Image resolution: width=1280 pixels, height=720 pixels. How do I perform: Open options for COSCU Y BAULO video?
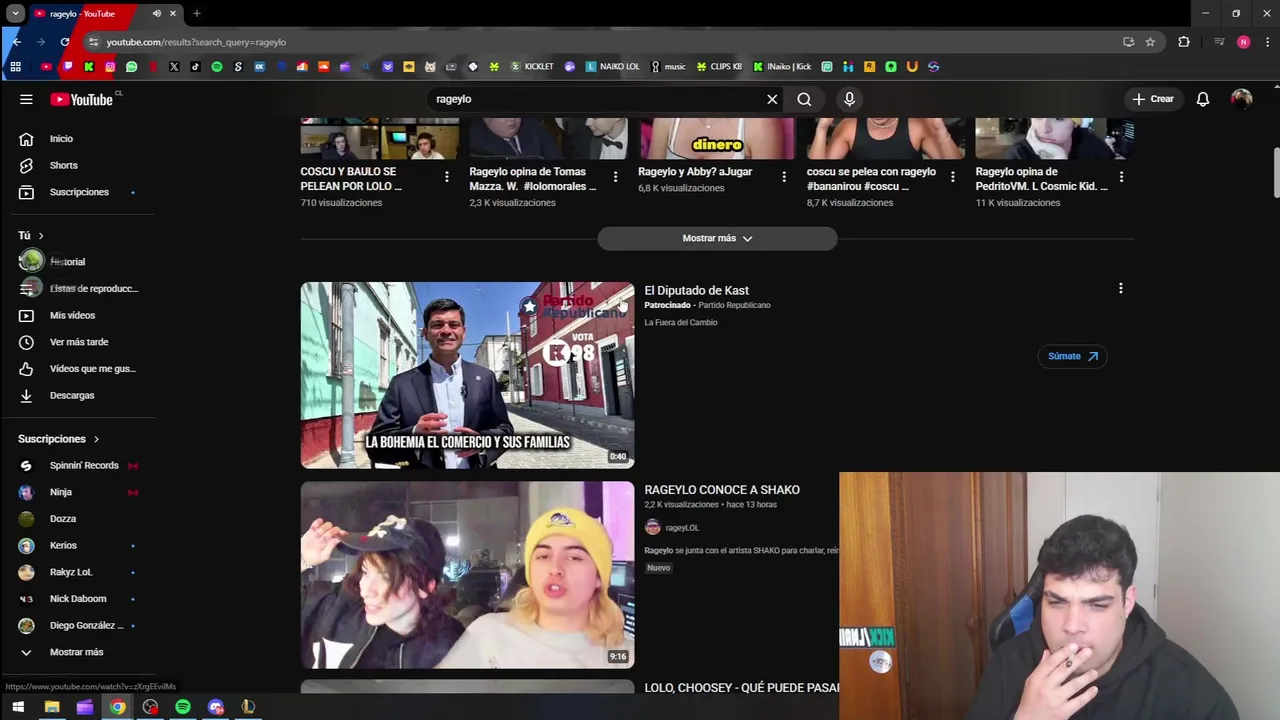point(447,177)
